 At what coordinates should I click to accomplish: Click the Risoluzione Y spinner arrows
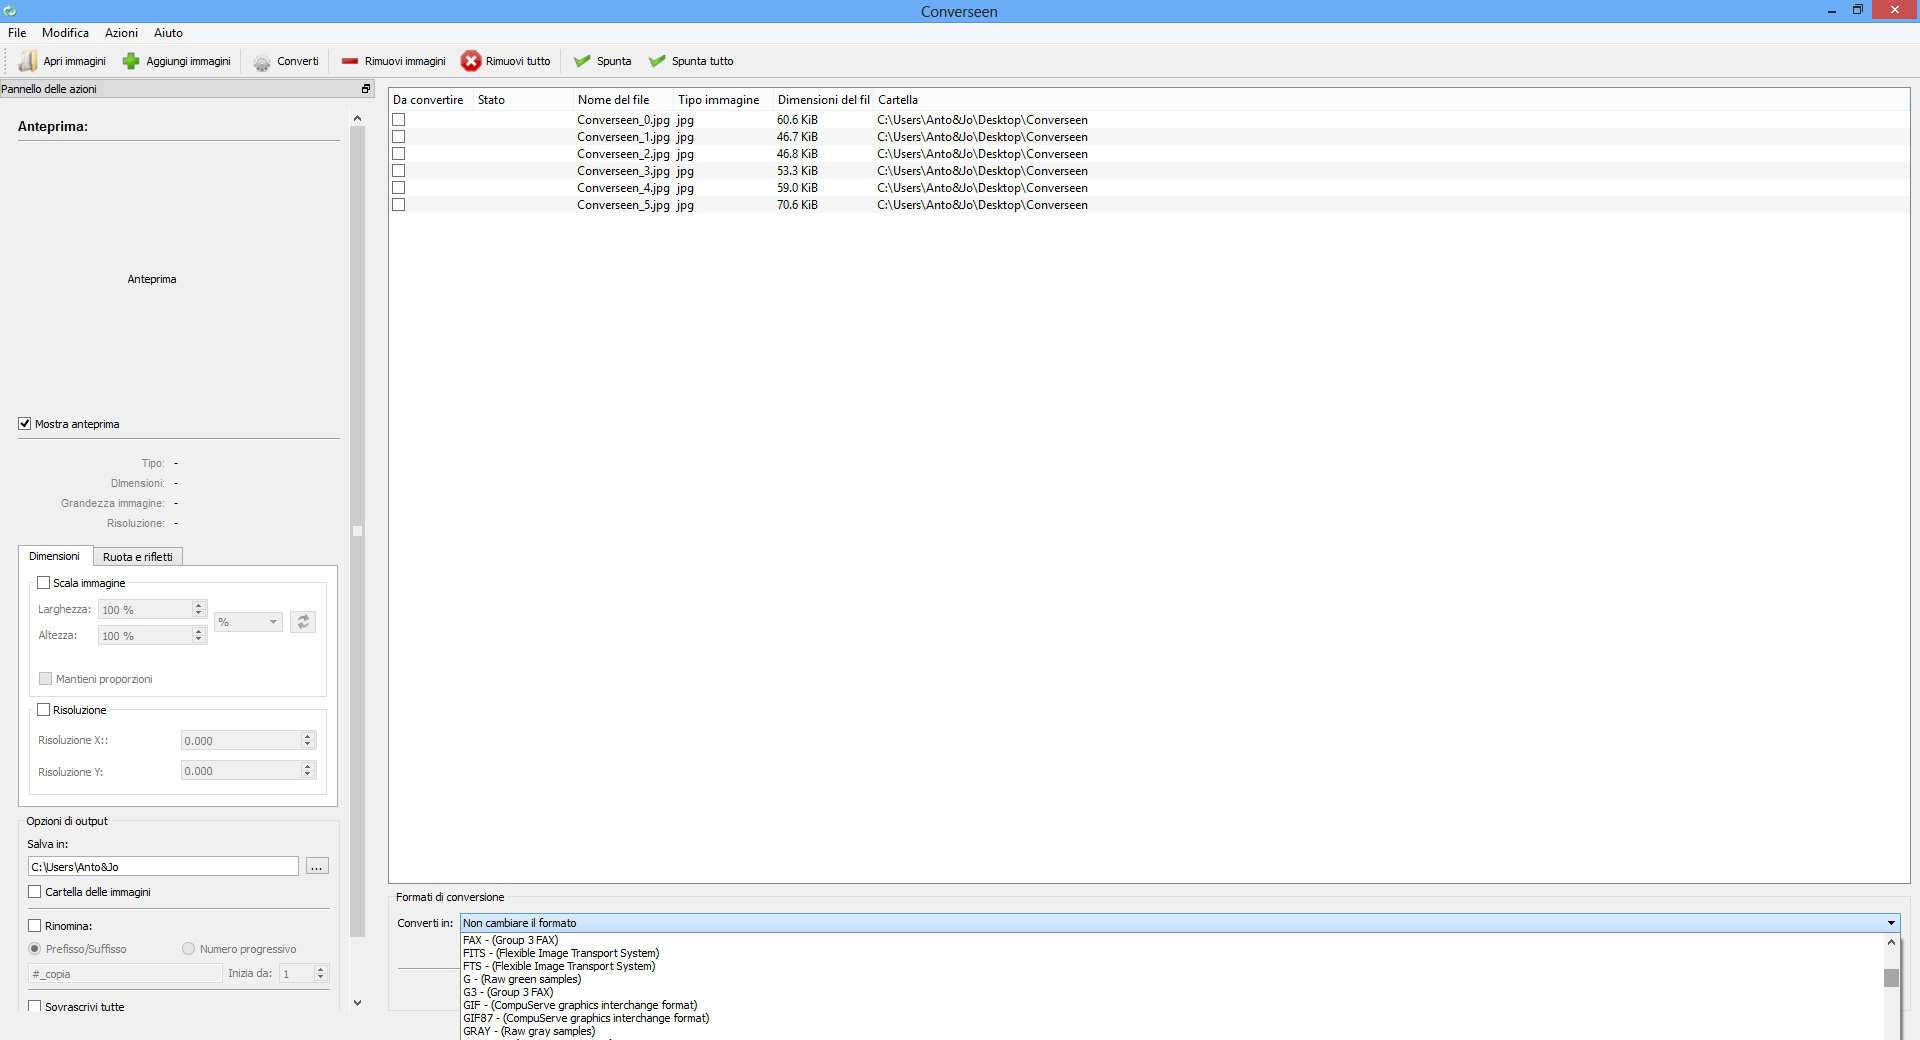coord(308,770)
